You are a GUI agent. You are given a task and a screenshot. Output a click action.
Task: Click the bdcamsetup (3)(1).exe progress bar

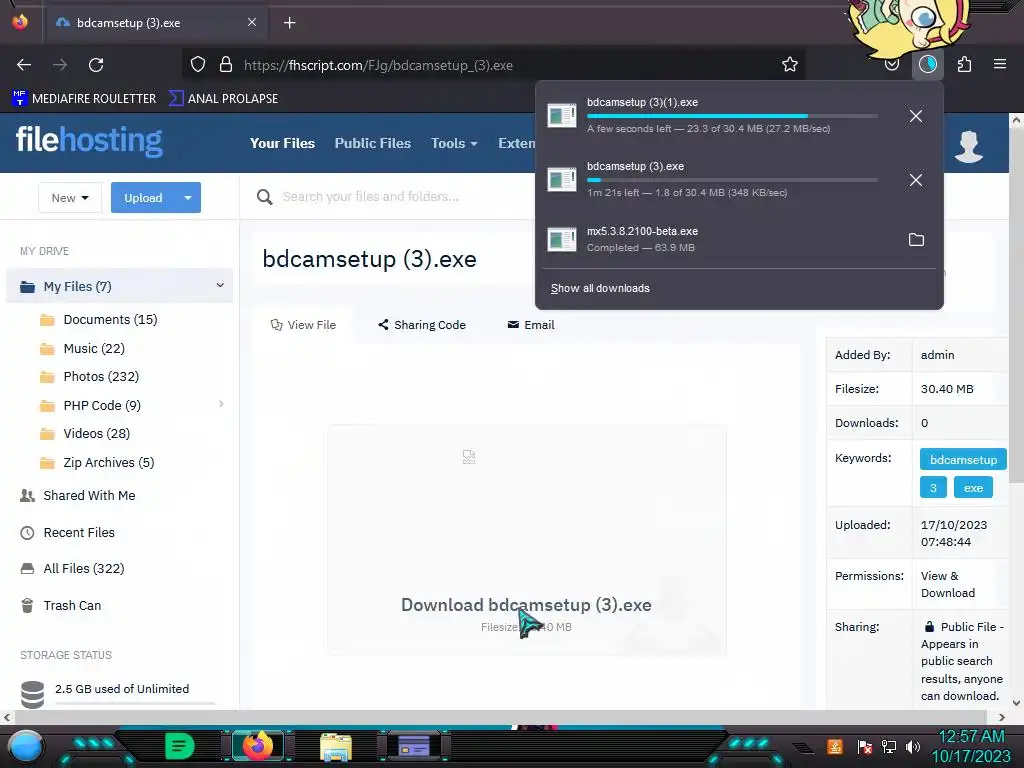coord(731,116)
